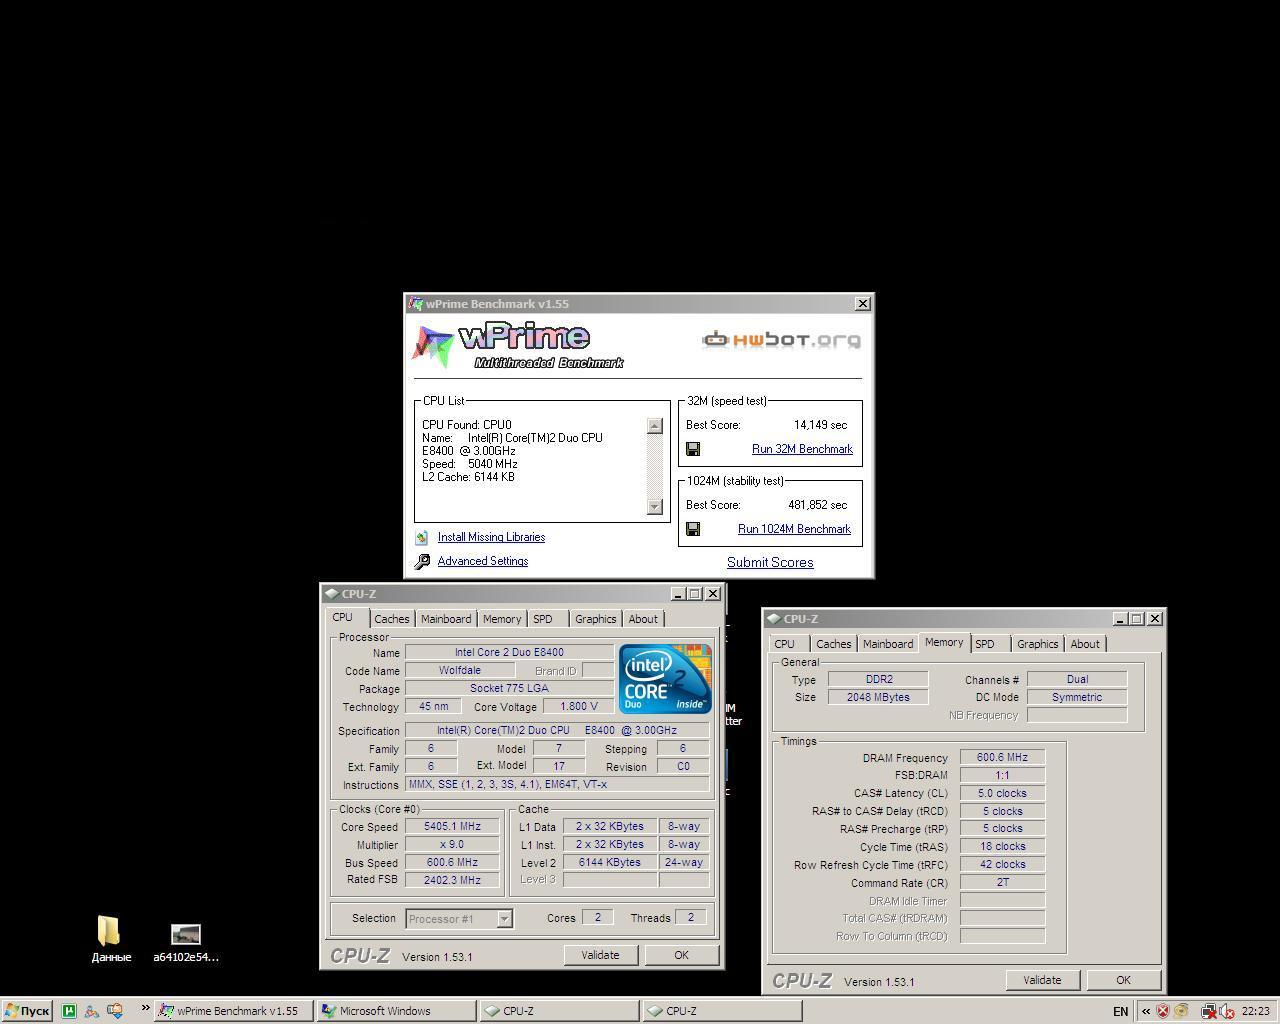Click the Core Voltage value 1.800 V
The image size is (1280, 1024).
tap(578, 707)
